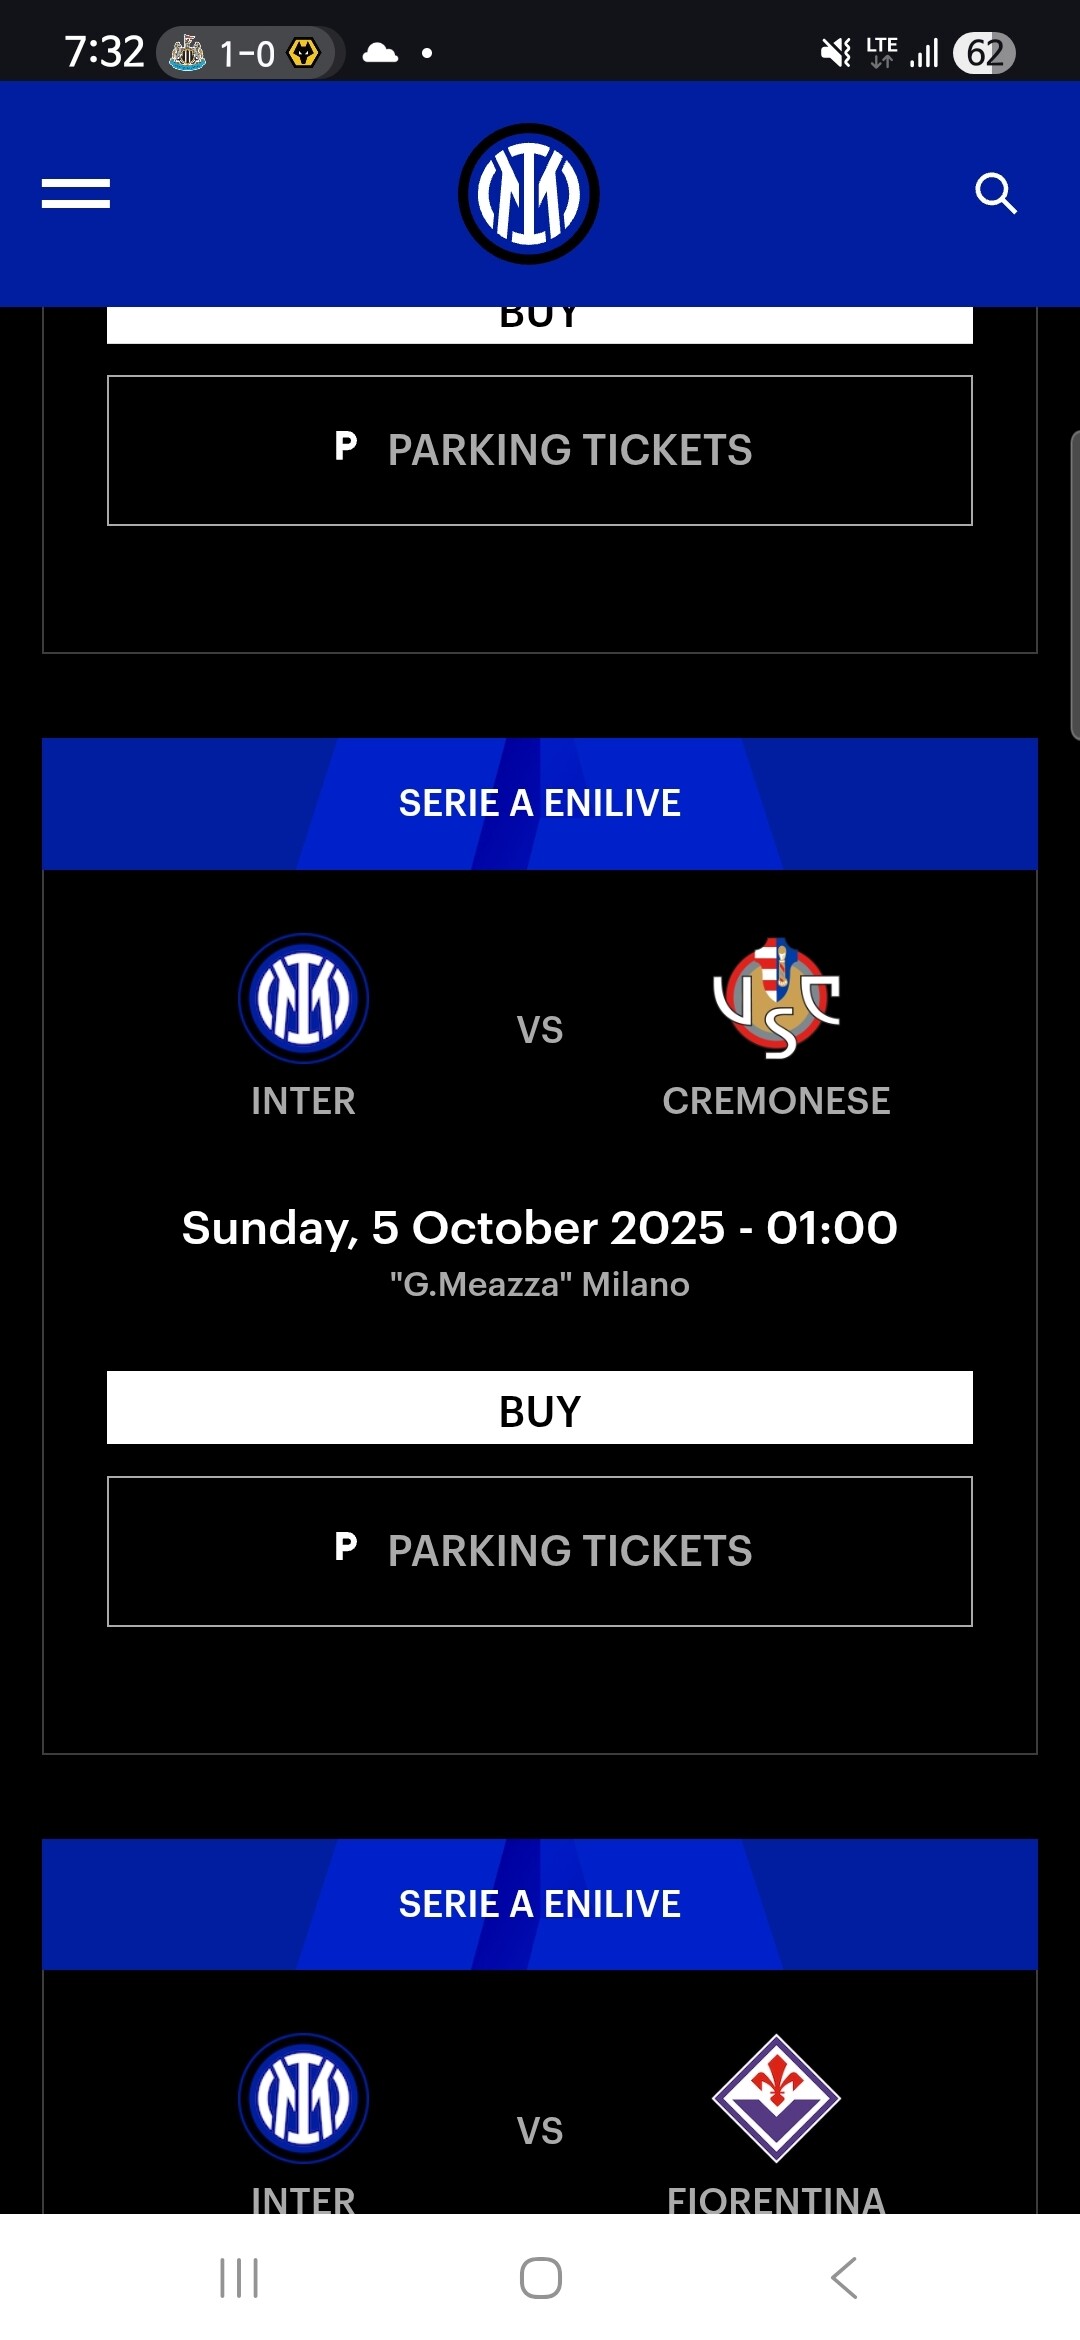Tap the Inter logo in header
Image resolution: width=1080 pixels, height=2340 pixels.
[x=529, y=194]
